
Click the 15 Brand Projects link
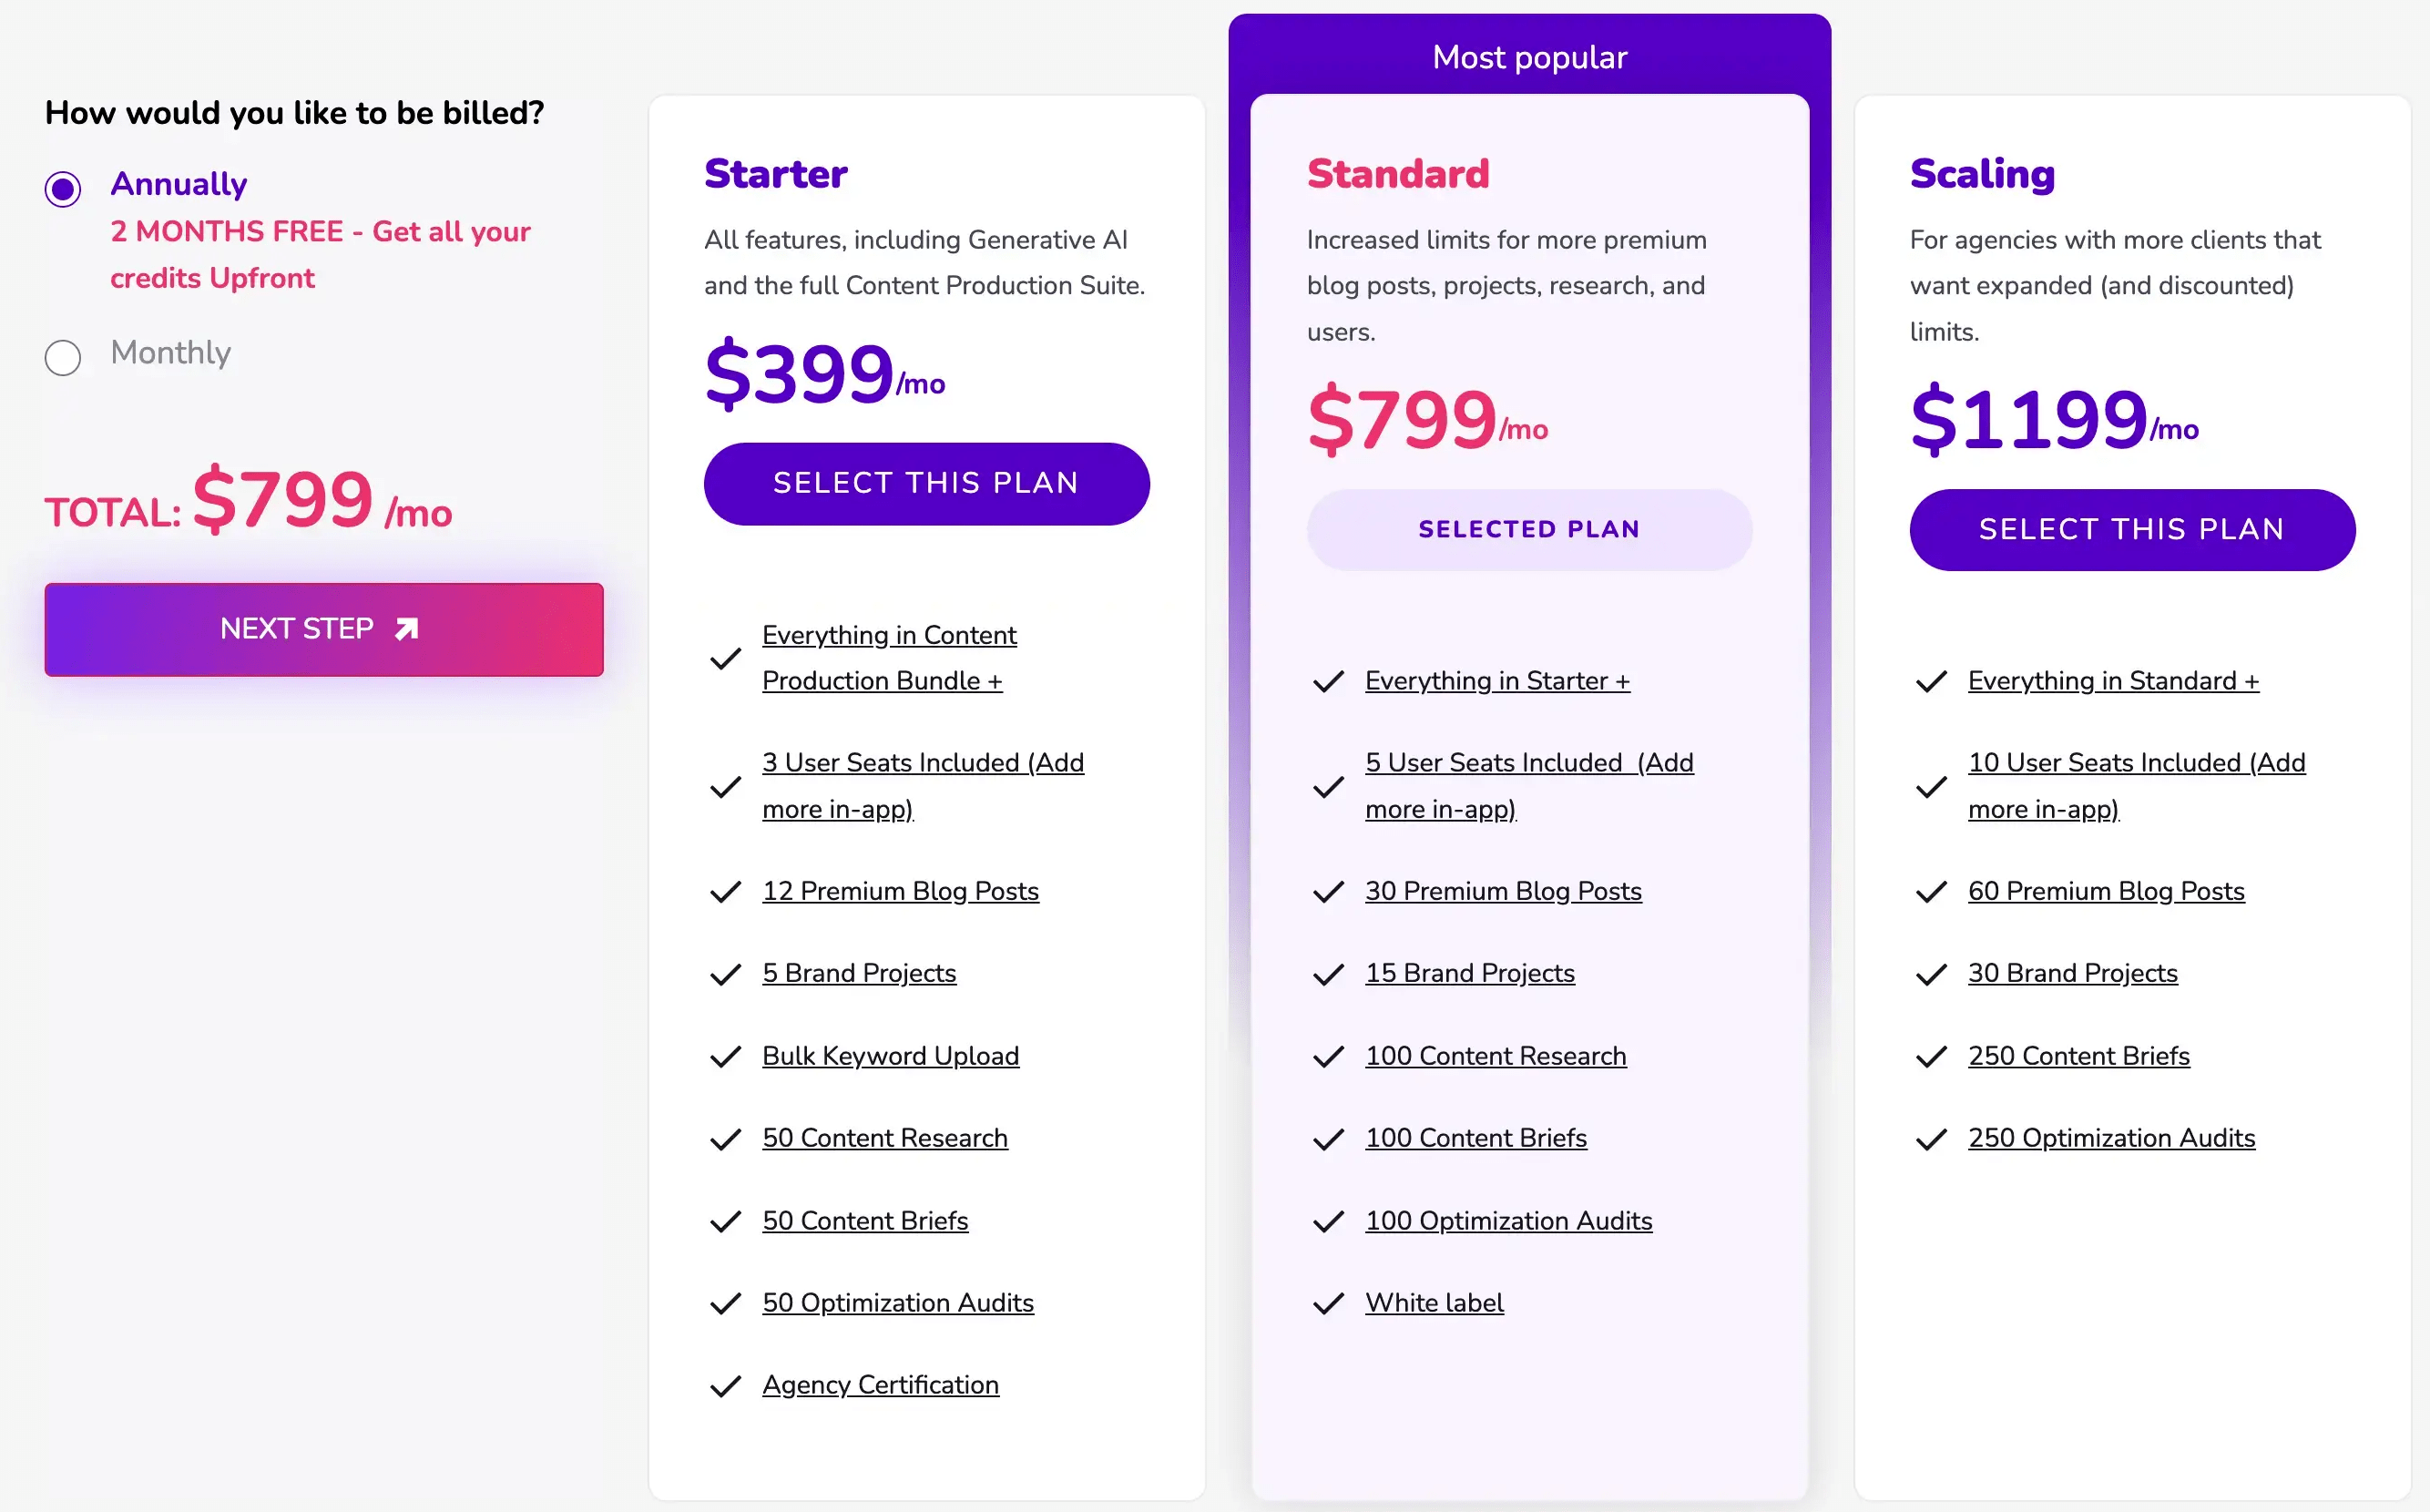coord(1469,973)
